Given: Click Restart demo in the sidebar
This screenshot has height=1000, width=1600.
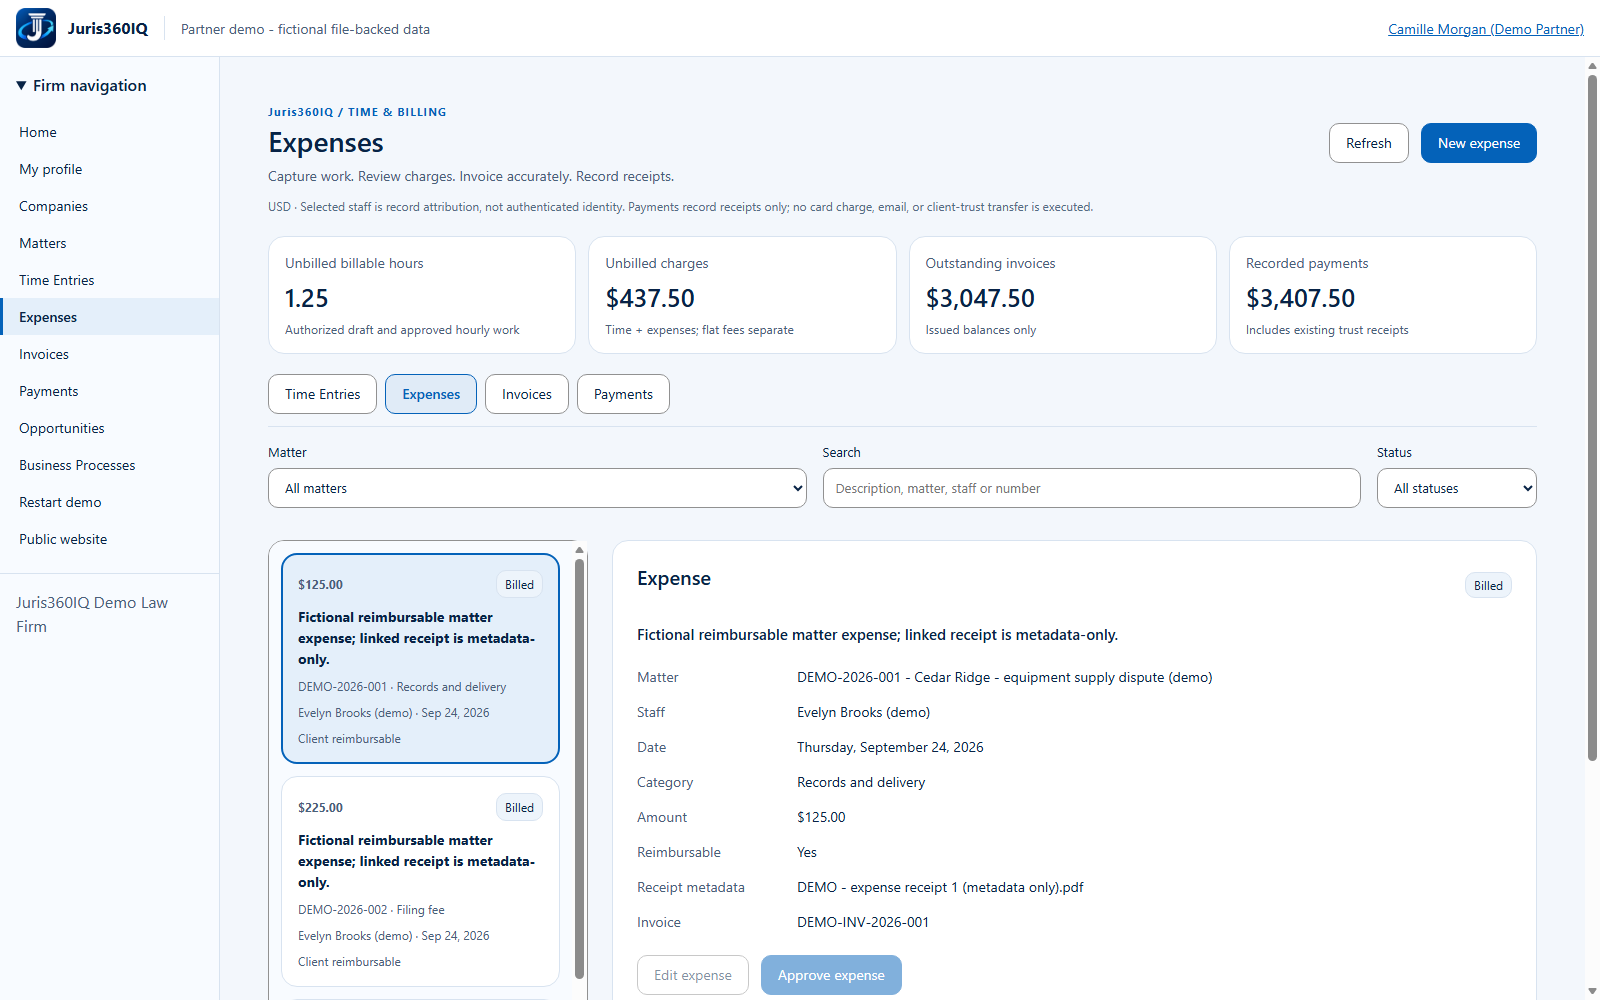Looking at the screenshot, I should (109, 502).
